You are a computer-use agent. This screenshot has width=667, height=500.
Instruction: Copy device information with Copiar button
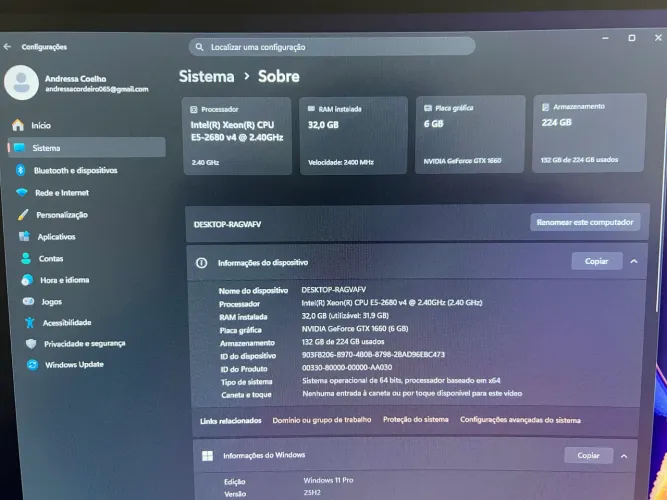tap(596, 261)
